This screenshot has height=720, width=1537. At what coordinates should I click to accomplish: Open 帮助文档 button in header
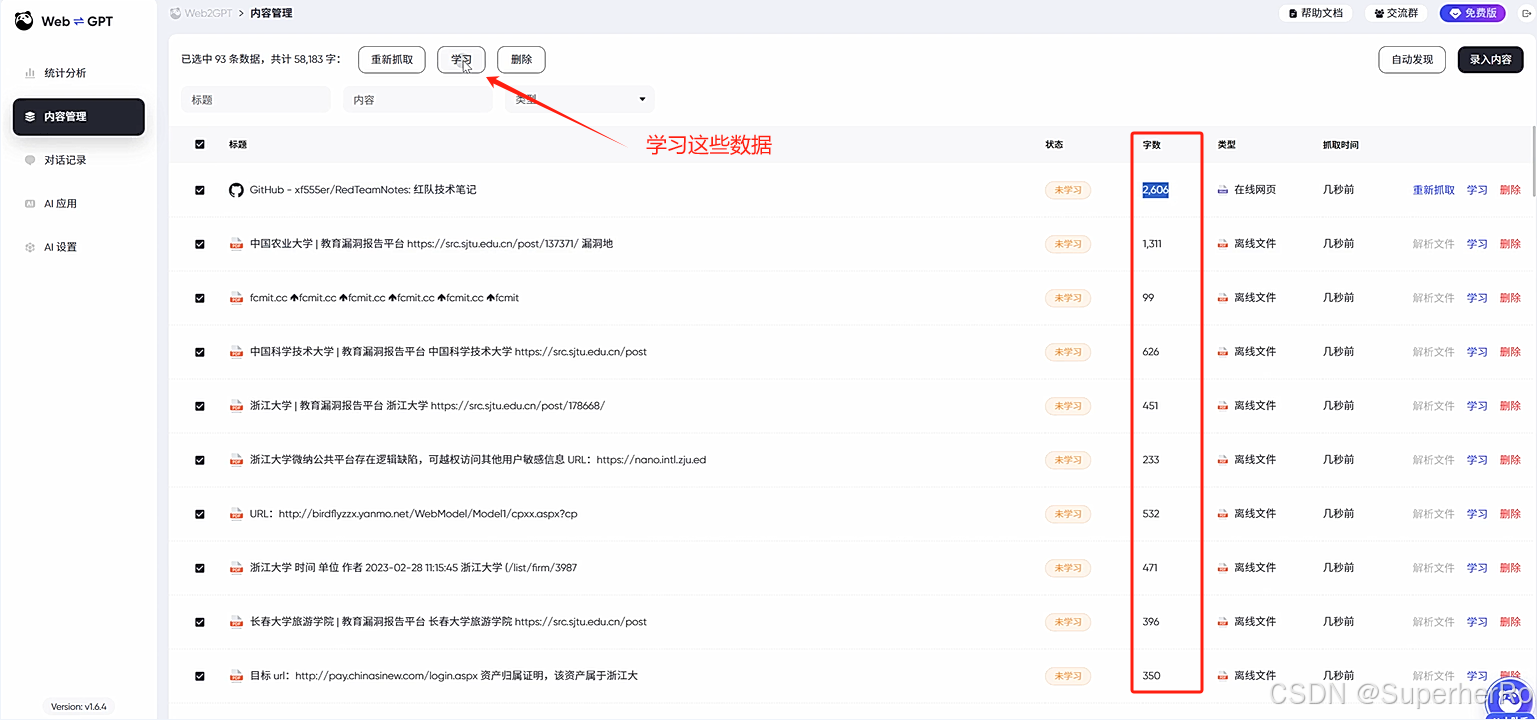click(x=1315, y=13)
